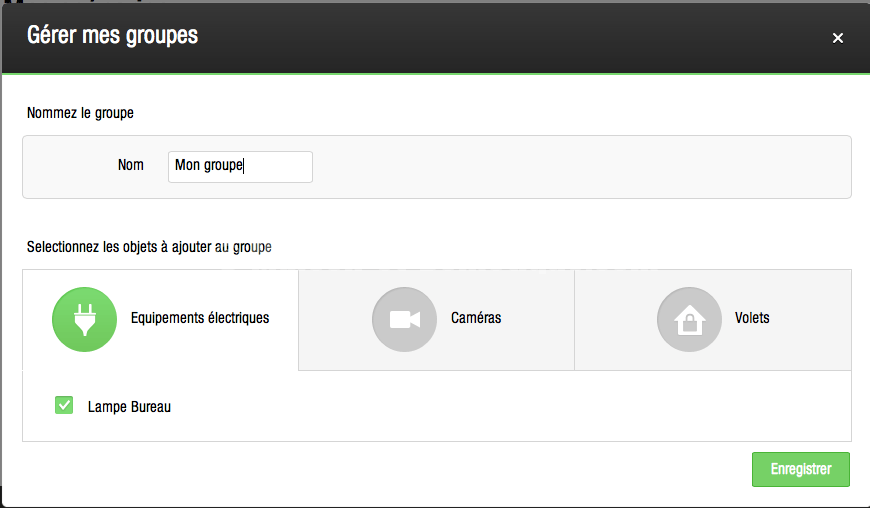
Task: Click the house with padlock shutters icon
Action: tap(689, 319)
